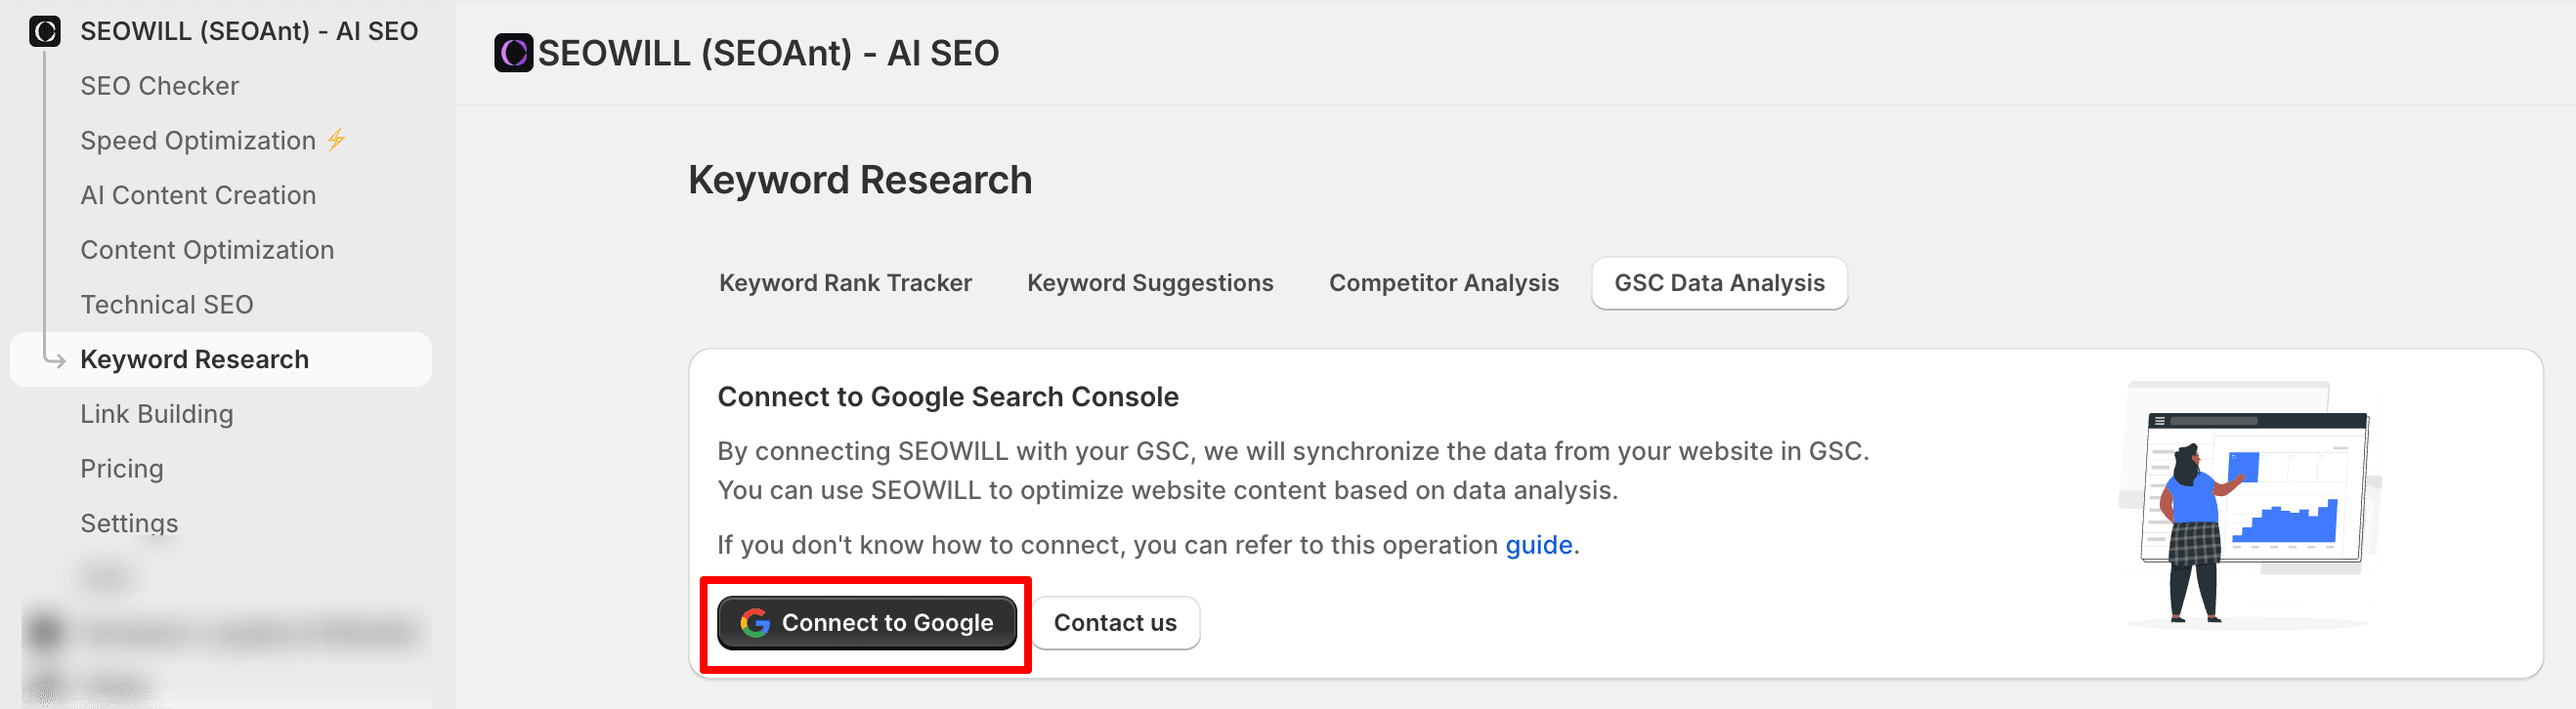Open the Competitor Analysis tab
Image resolution: width=2576 pixels, height=709 pixels.
(x=1443, y=283)
